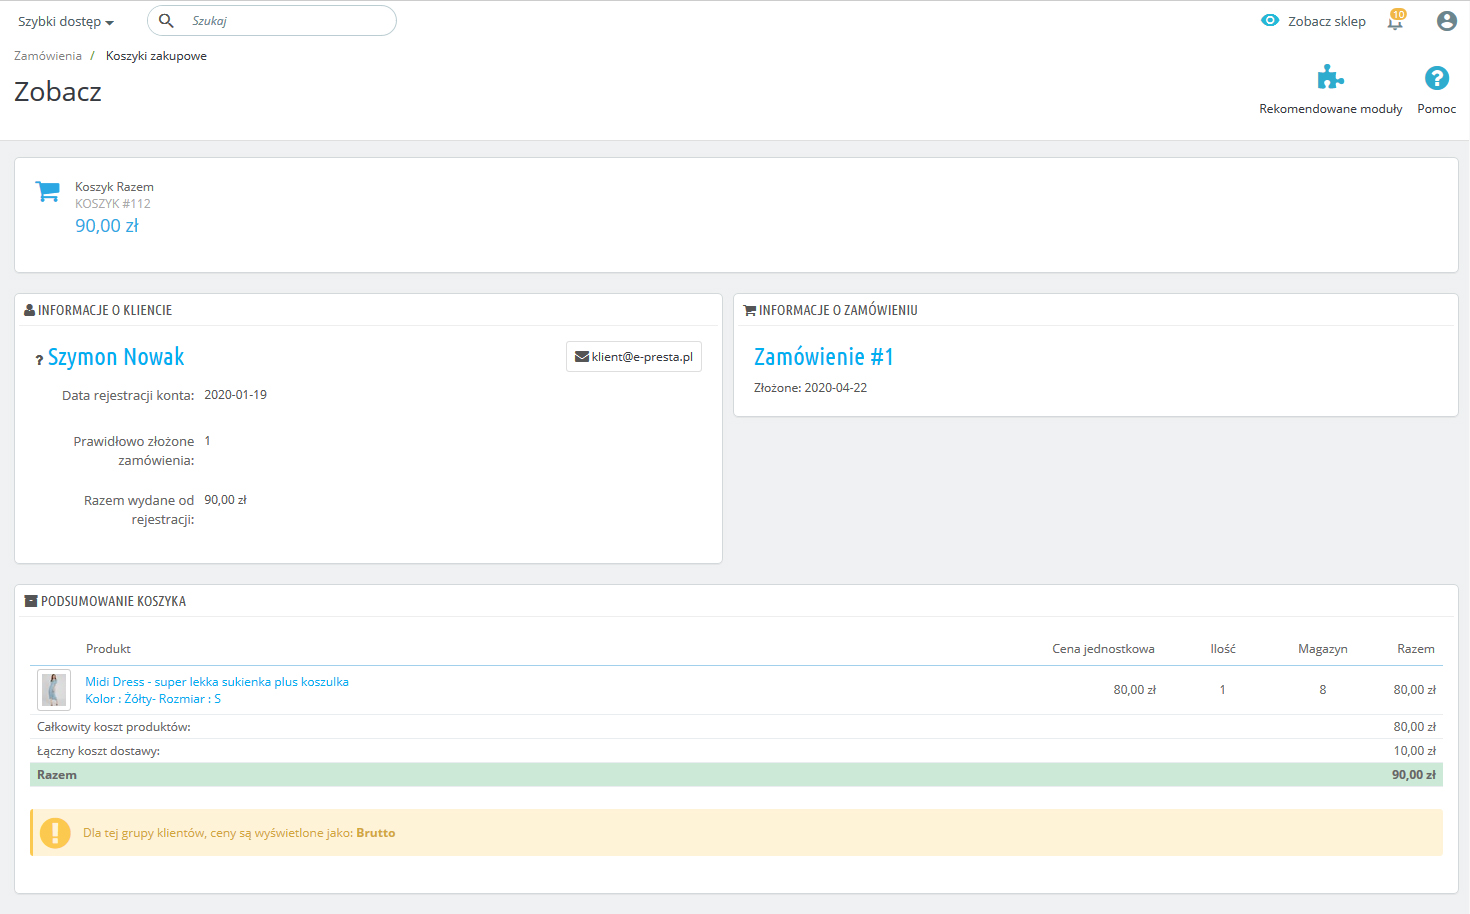Go to Zamówienia breadcrumb
Viewport: 1470px width, 914px height.
tap(48, 56)
